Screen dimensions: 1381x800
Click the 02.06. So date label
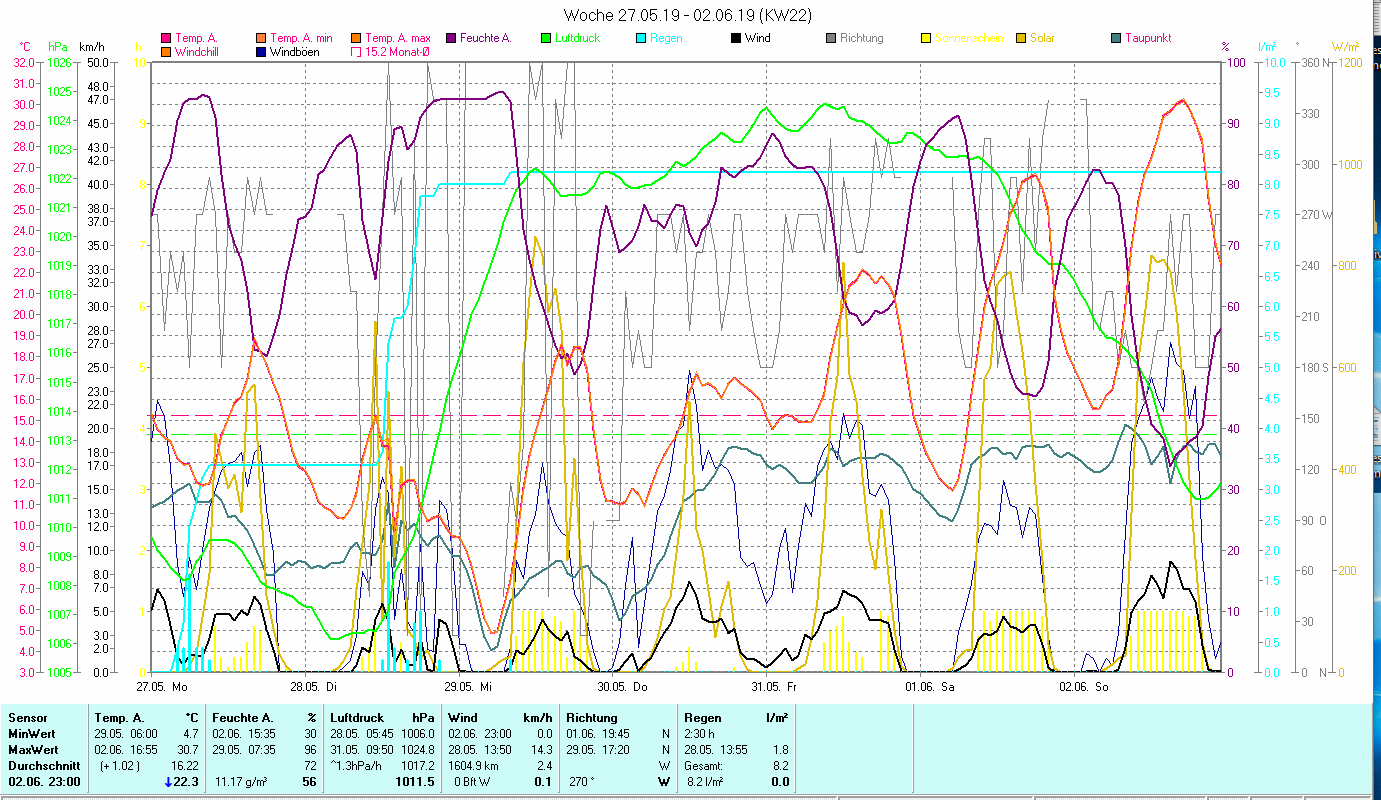click(1084, 688)
